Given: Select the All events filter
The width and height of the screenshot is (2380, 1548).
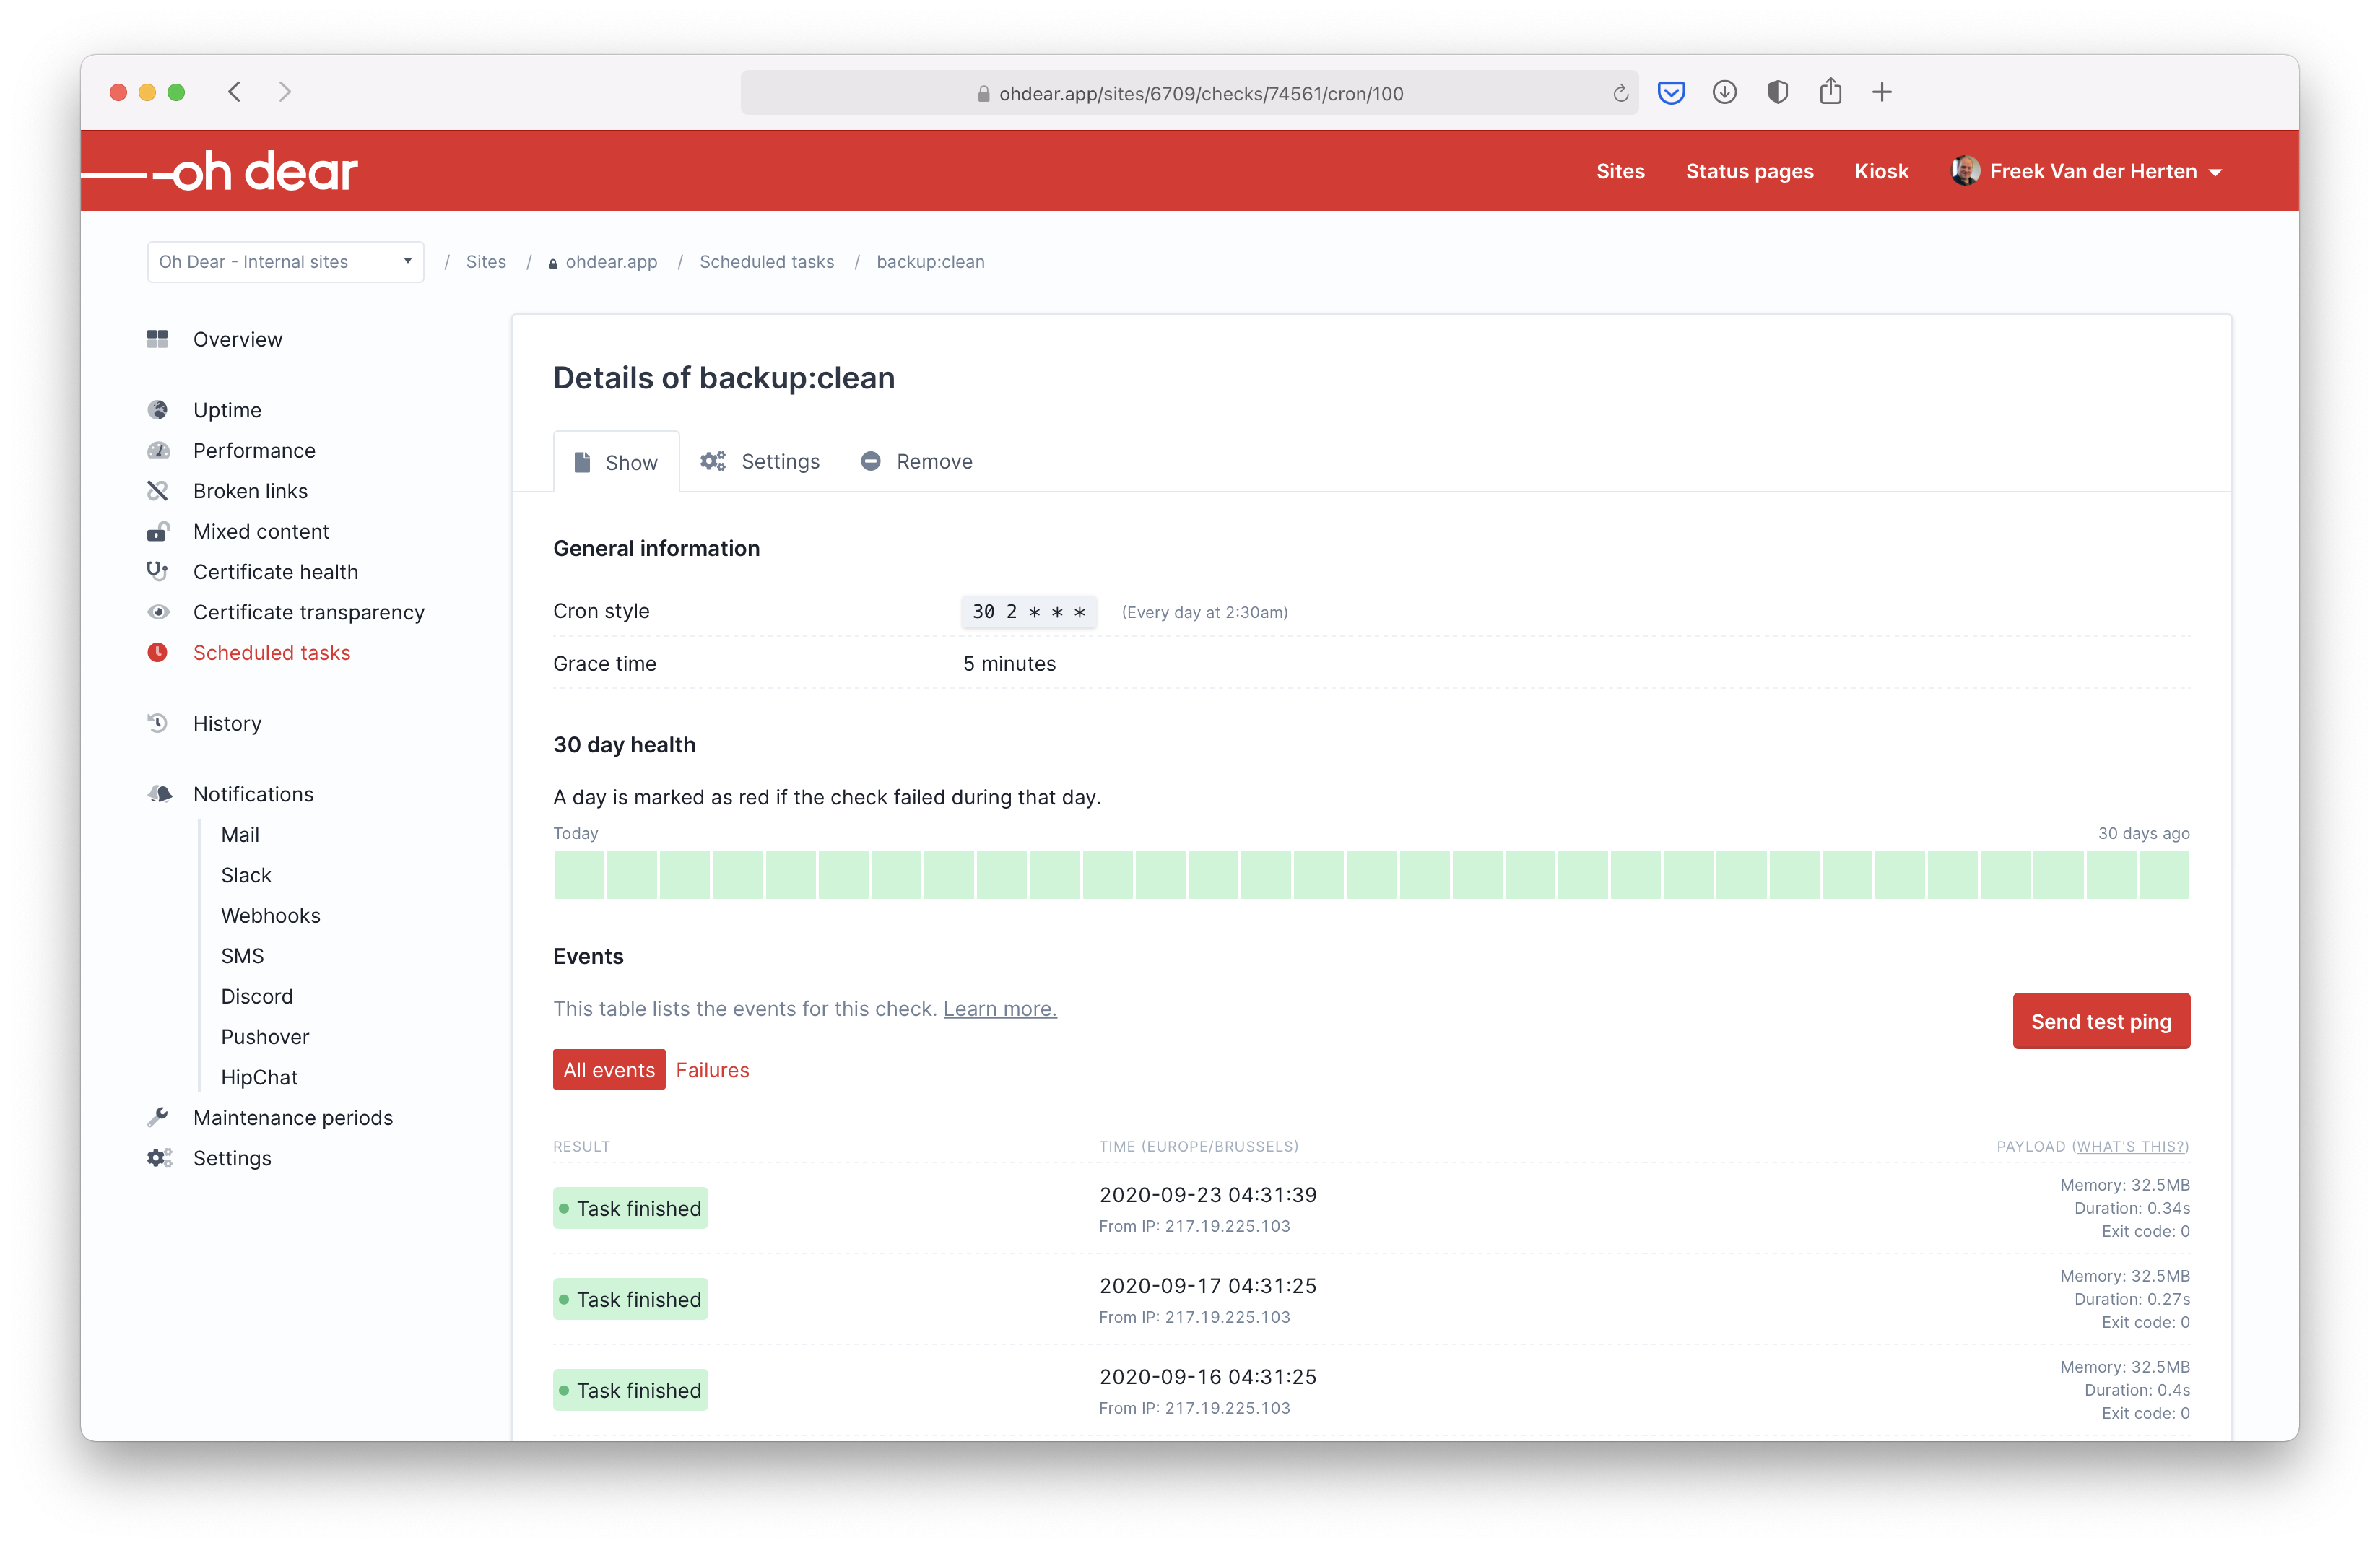Looking at the screenshot, I should [609, 1070].
